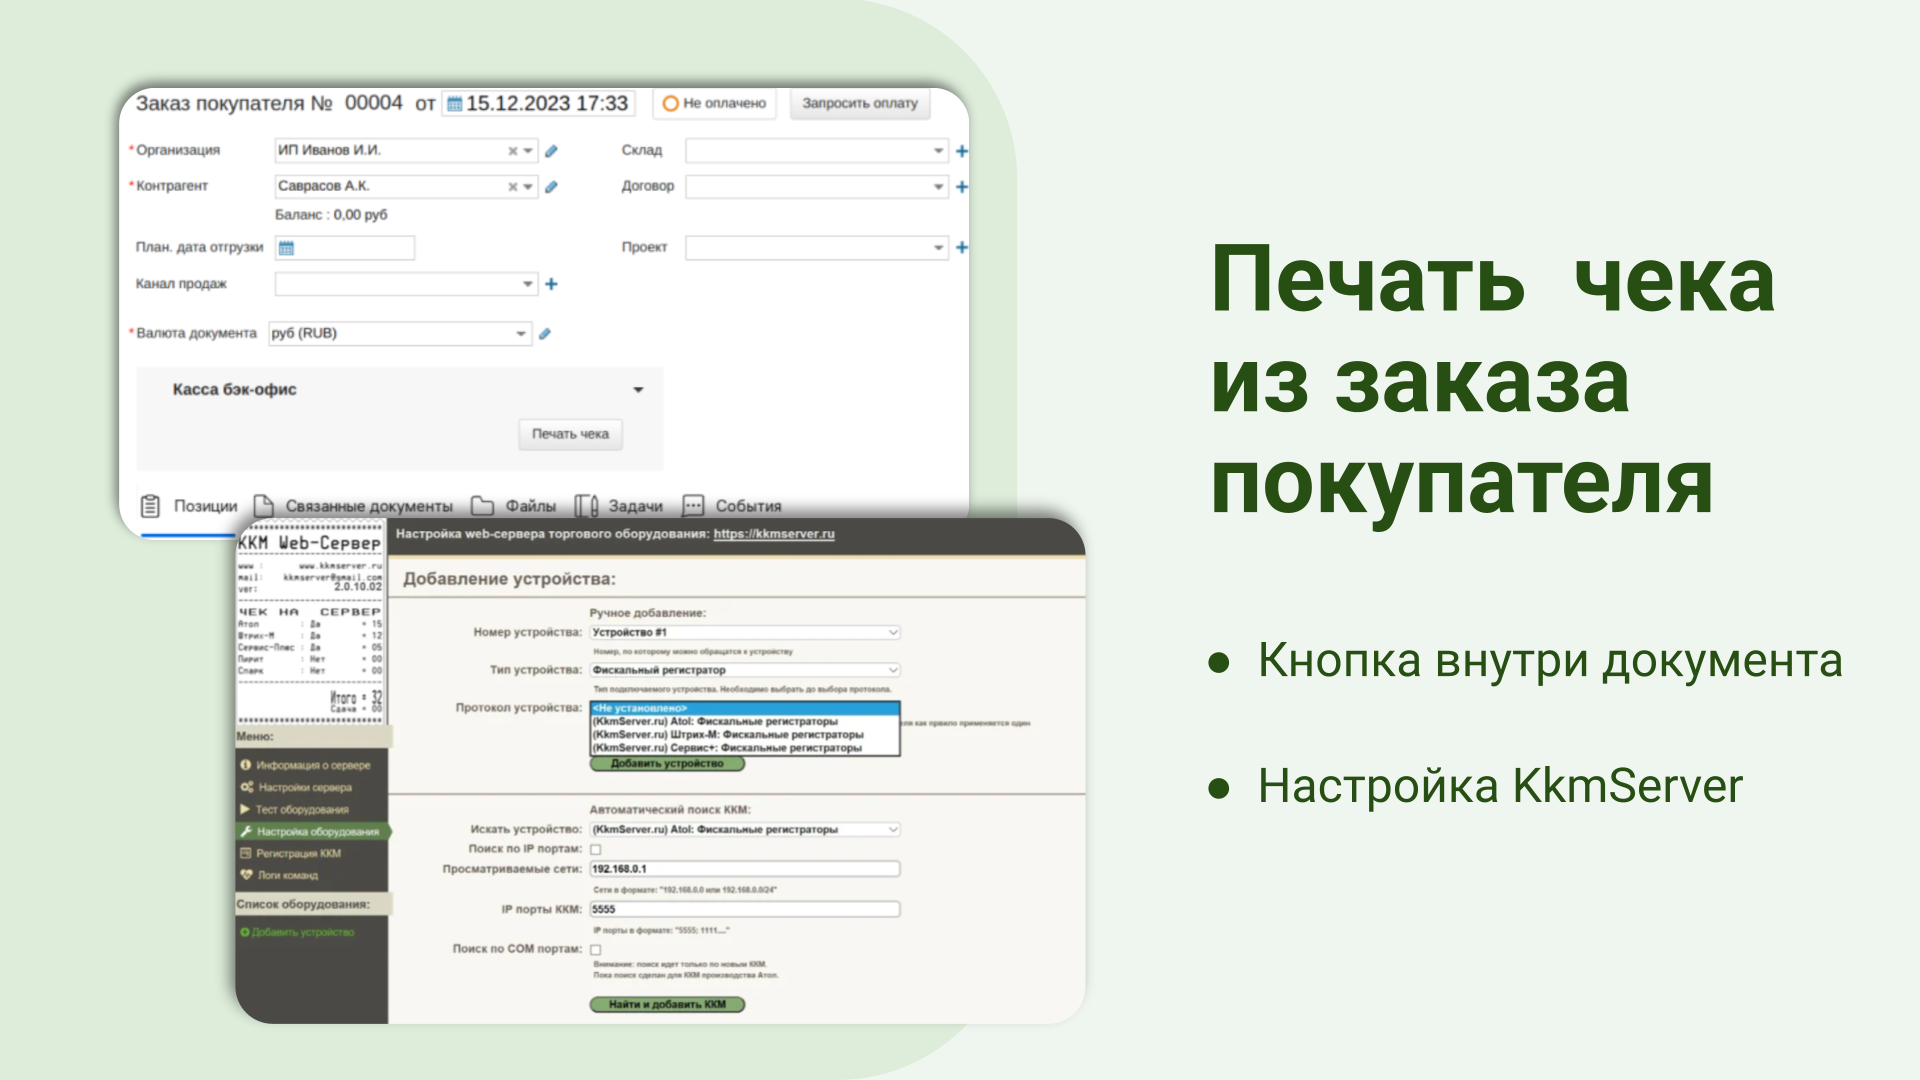Click the План. дата отгрузки date field
1920x1080 pixels.
345,248
